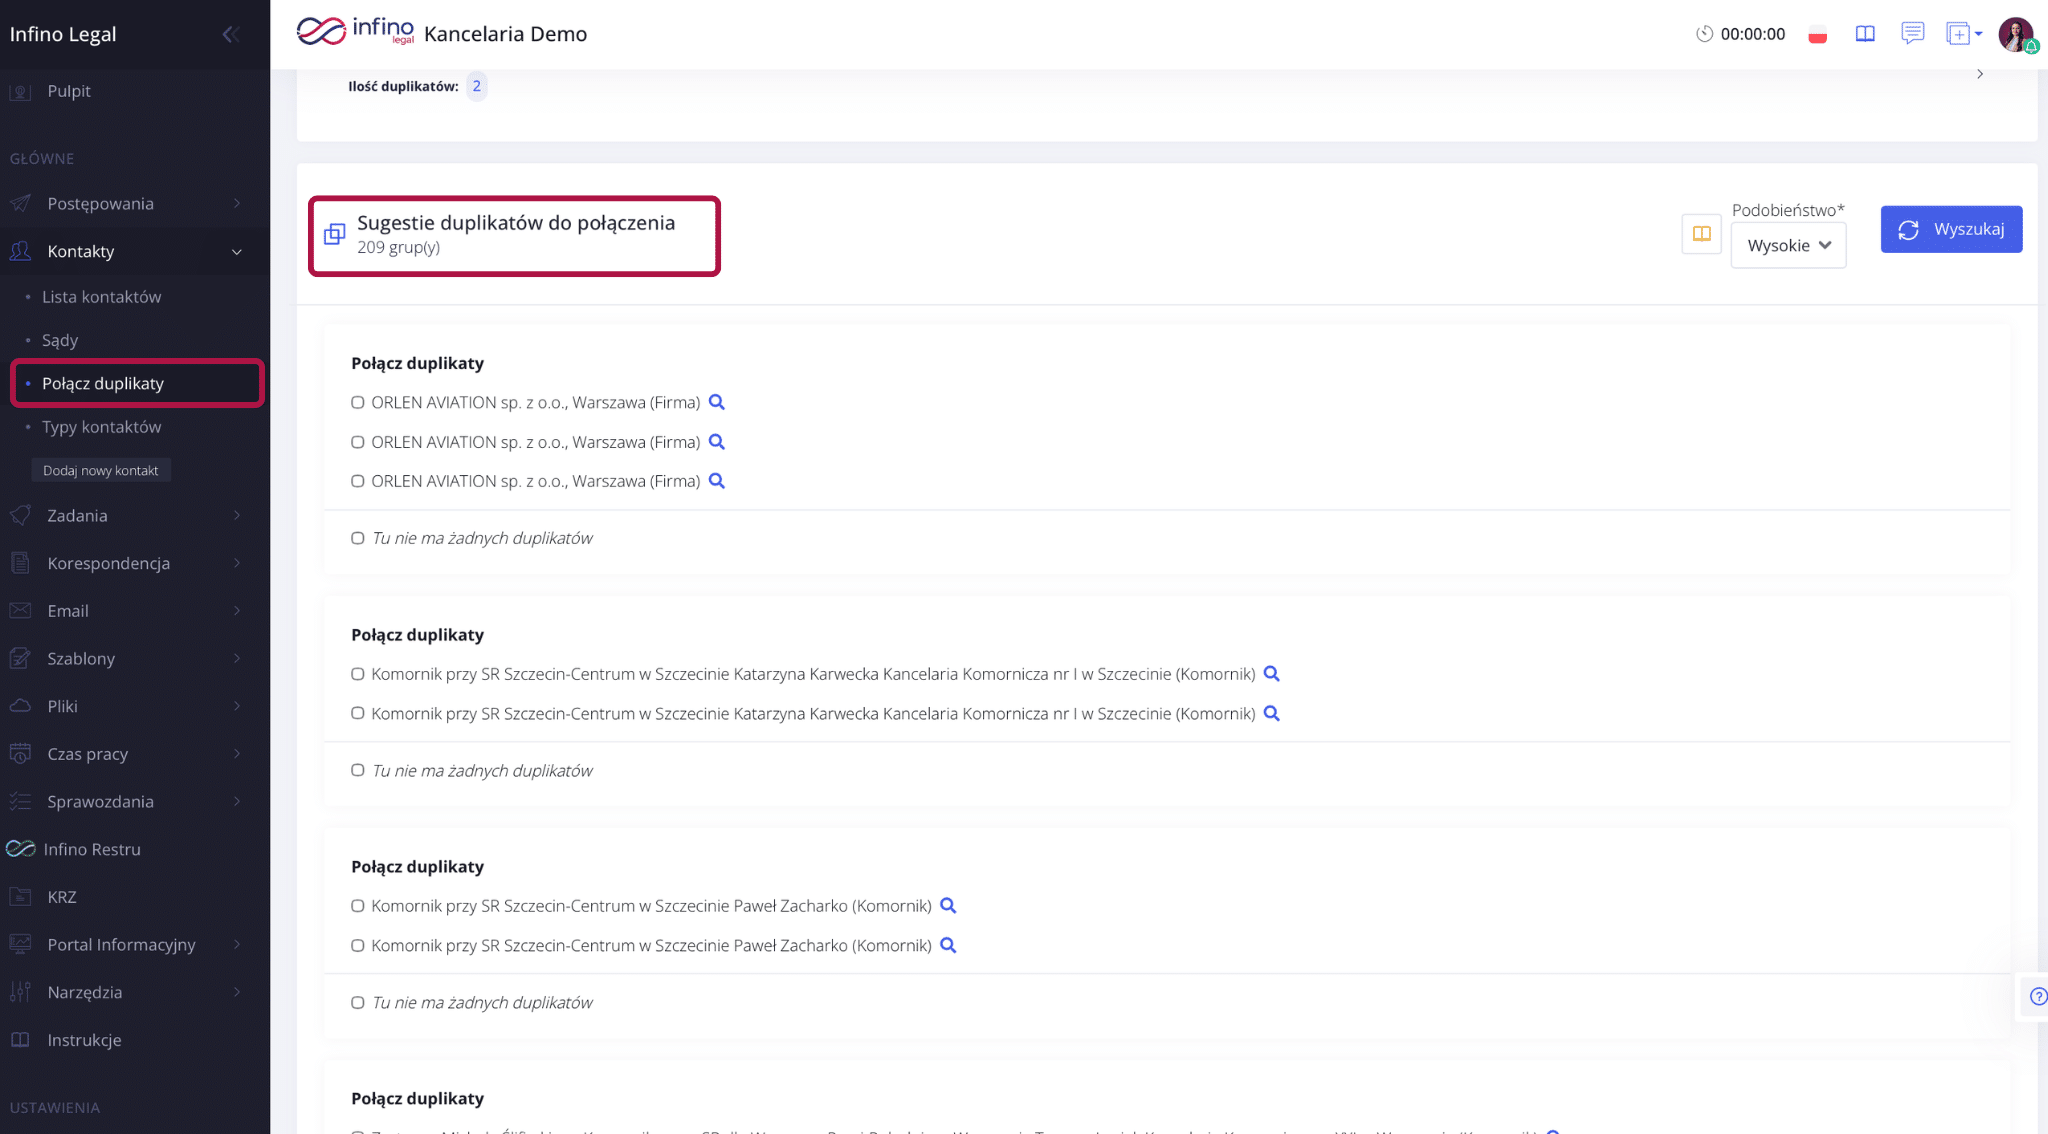This screenshot has width=2048, height=1134.
Task: Click Dodaj nowy kontakt button
Action: 100,470
